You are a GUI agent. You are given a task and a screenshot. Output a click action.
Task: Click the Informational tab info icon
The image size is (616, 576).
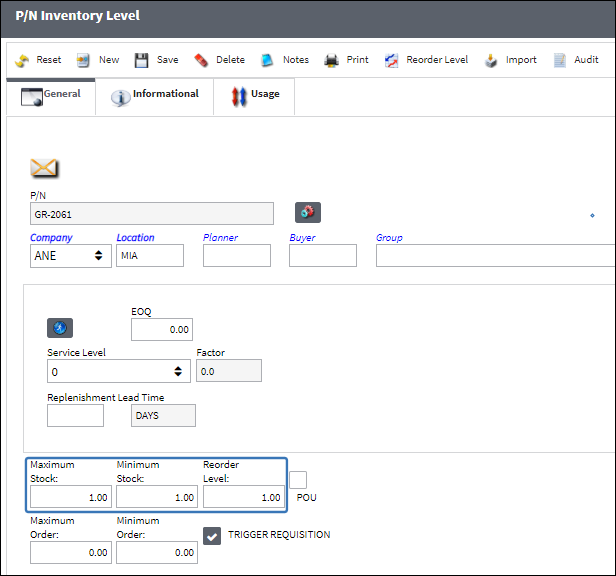pos(121,97)
